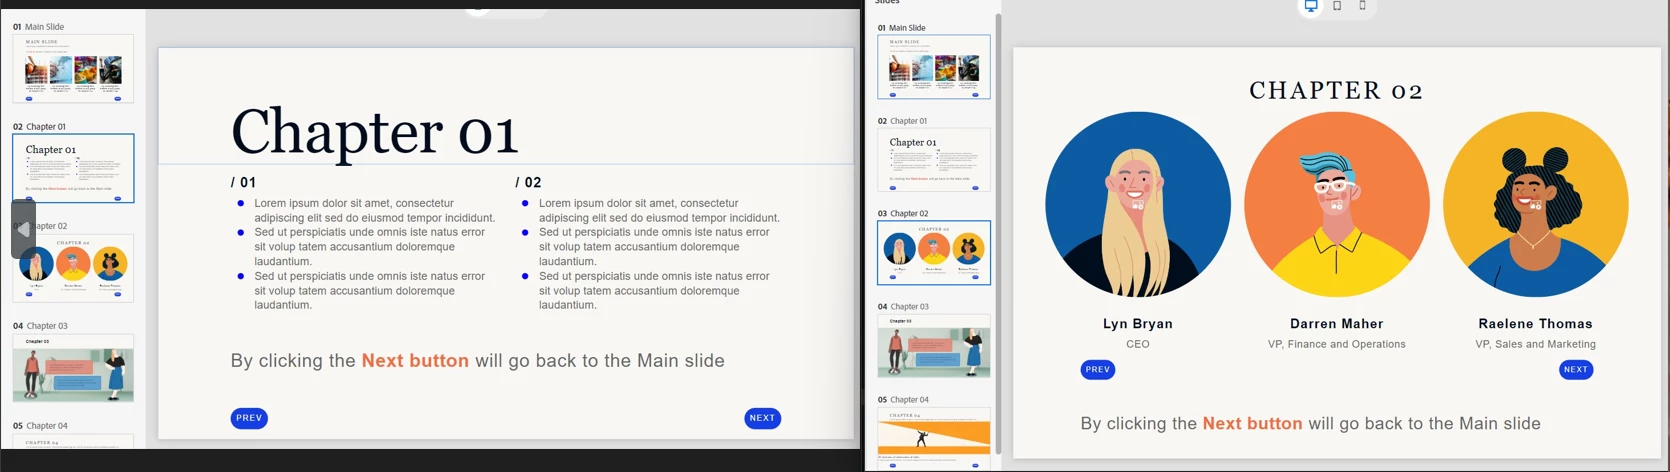1670x472 pixels.
Task: Select Chapter 04 thumbnail in right window
Action: [x=934, y=438]
